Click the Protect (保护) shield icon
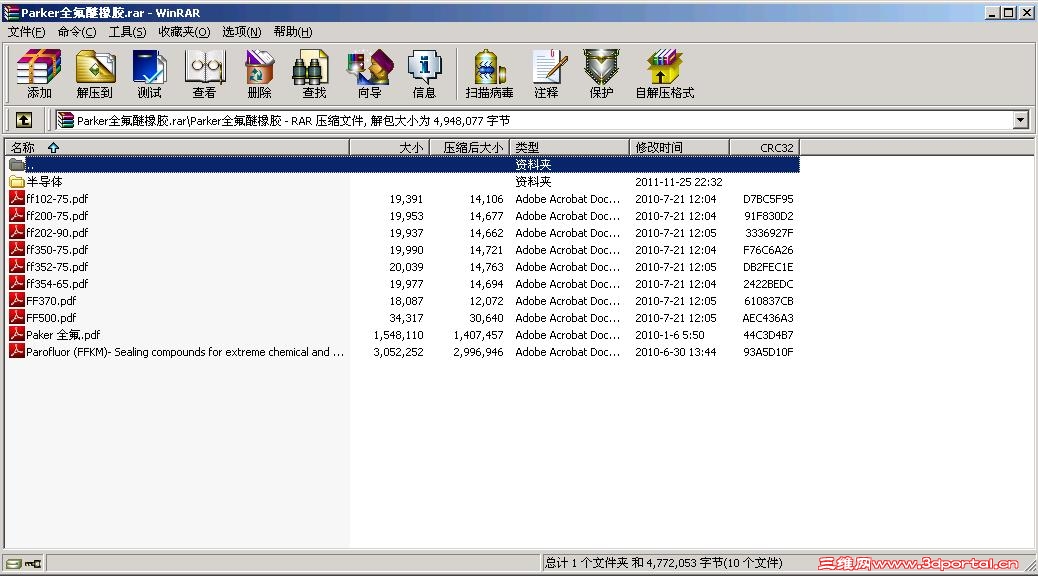The width and height of the screenshot is (1038, 577). tap(601, 73)
